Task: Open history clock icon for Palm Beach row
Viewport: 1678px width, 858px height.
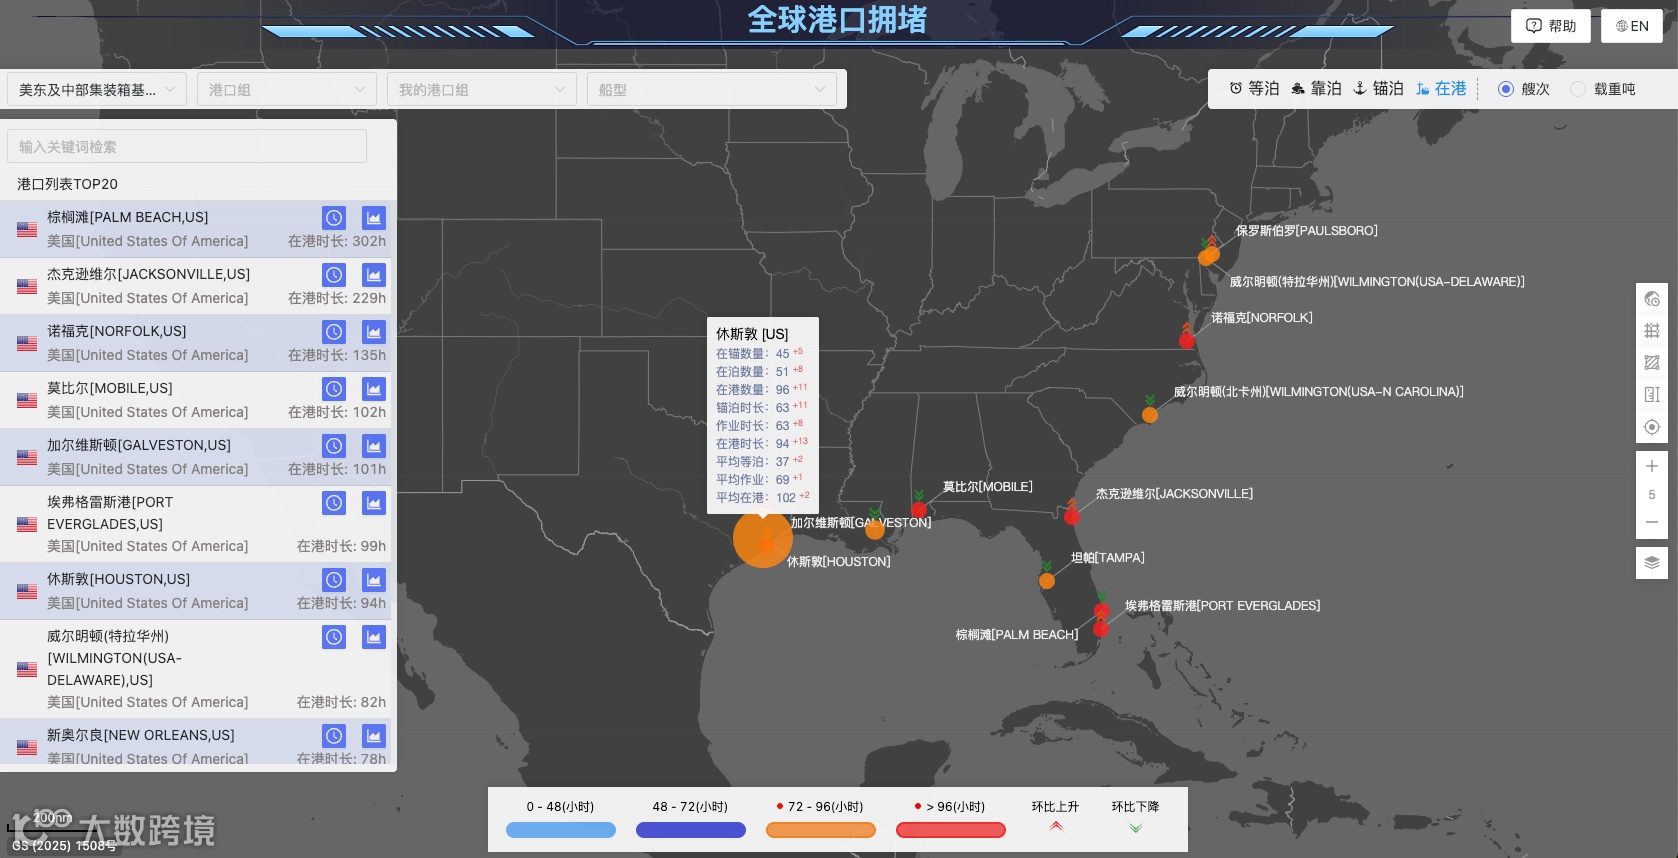Action: (334, 218)
